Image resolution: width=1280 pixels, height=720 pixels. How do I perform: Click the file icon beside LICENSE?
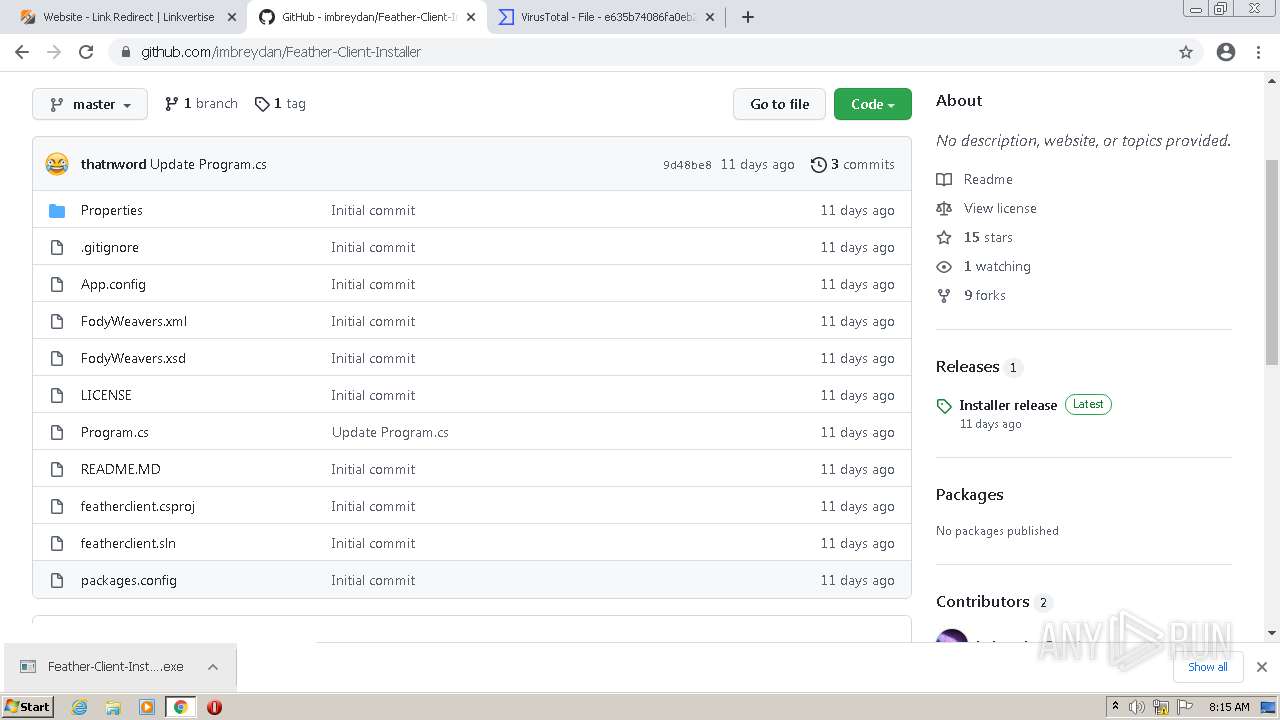click(x=57, y=395)
